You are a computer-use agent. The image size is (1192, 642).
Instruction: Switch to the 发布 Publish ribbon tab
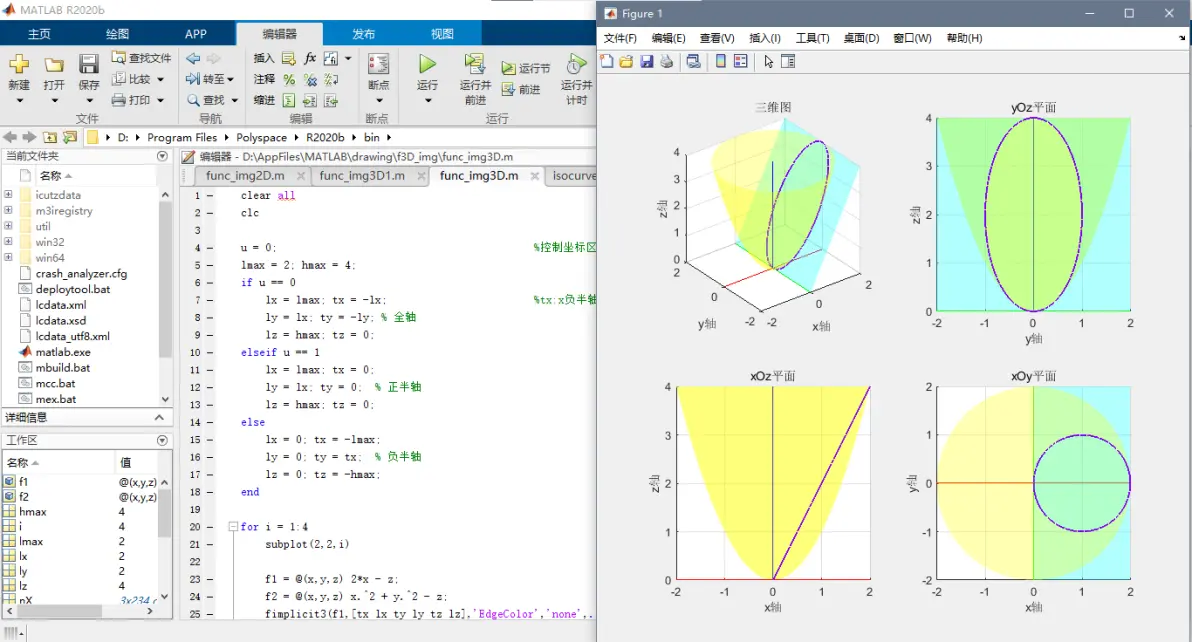pyautogui.click(x=363, y=34)
